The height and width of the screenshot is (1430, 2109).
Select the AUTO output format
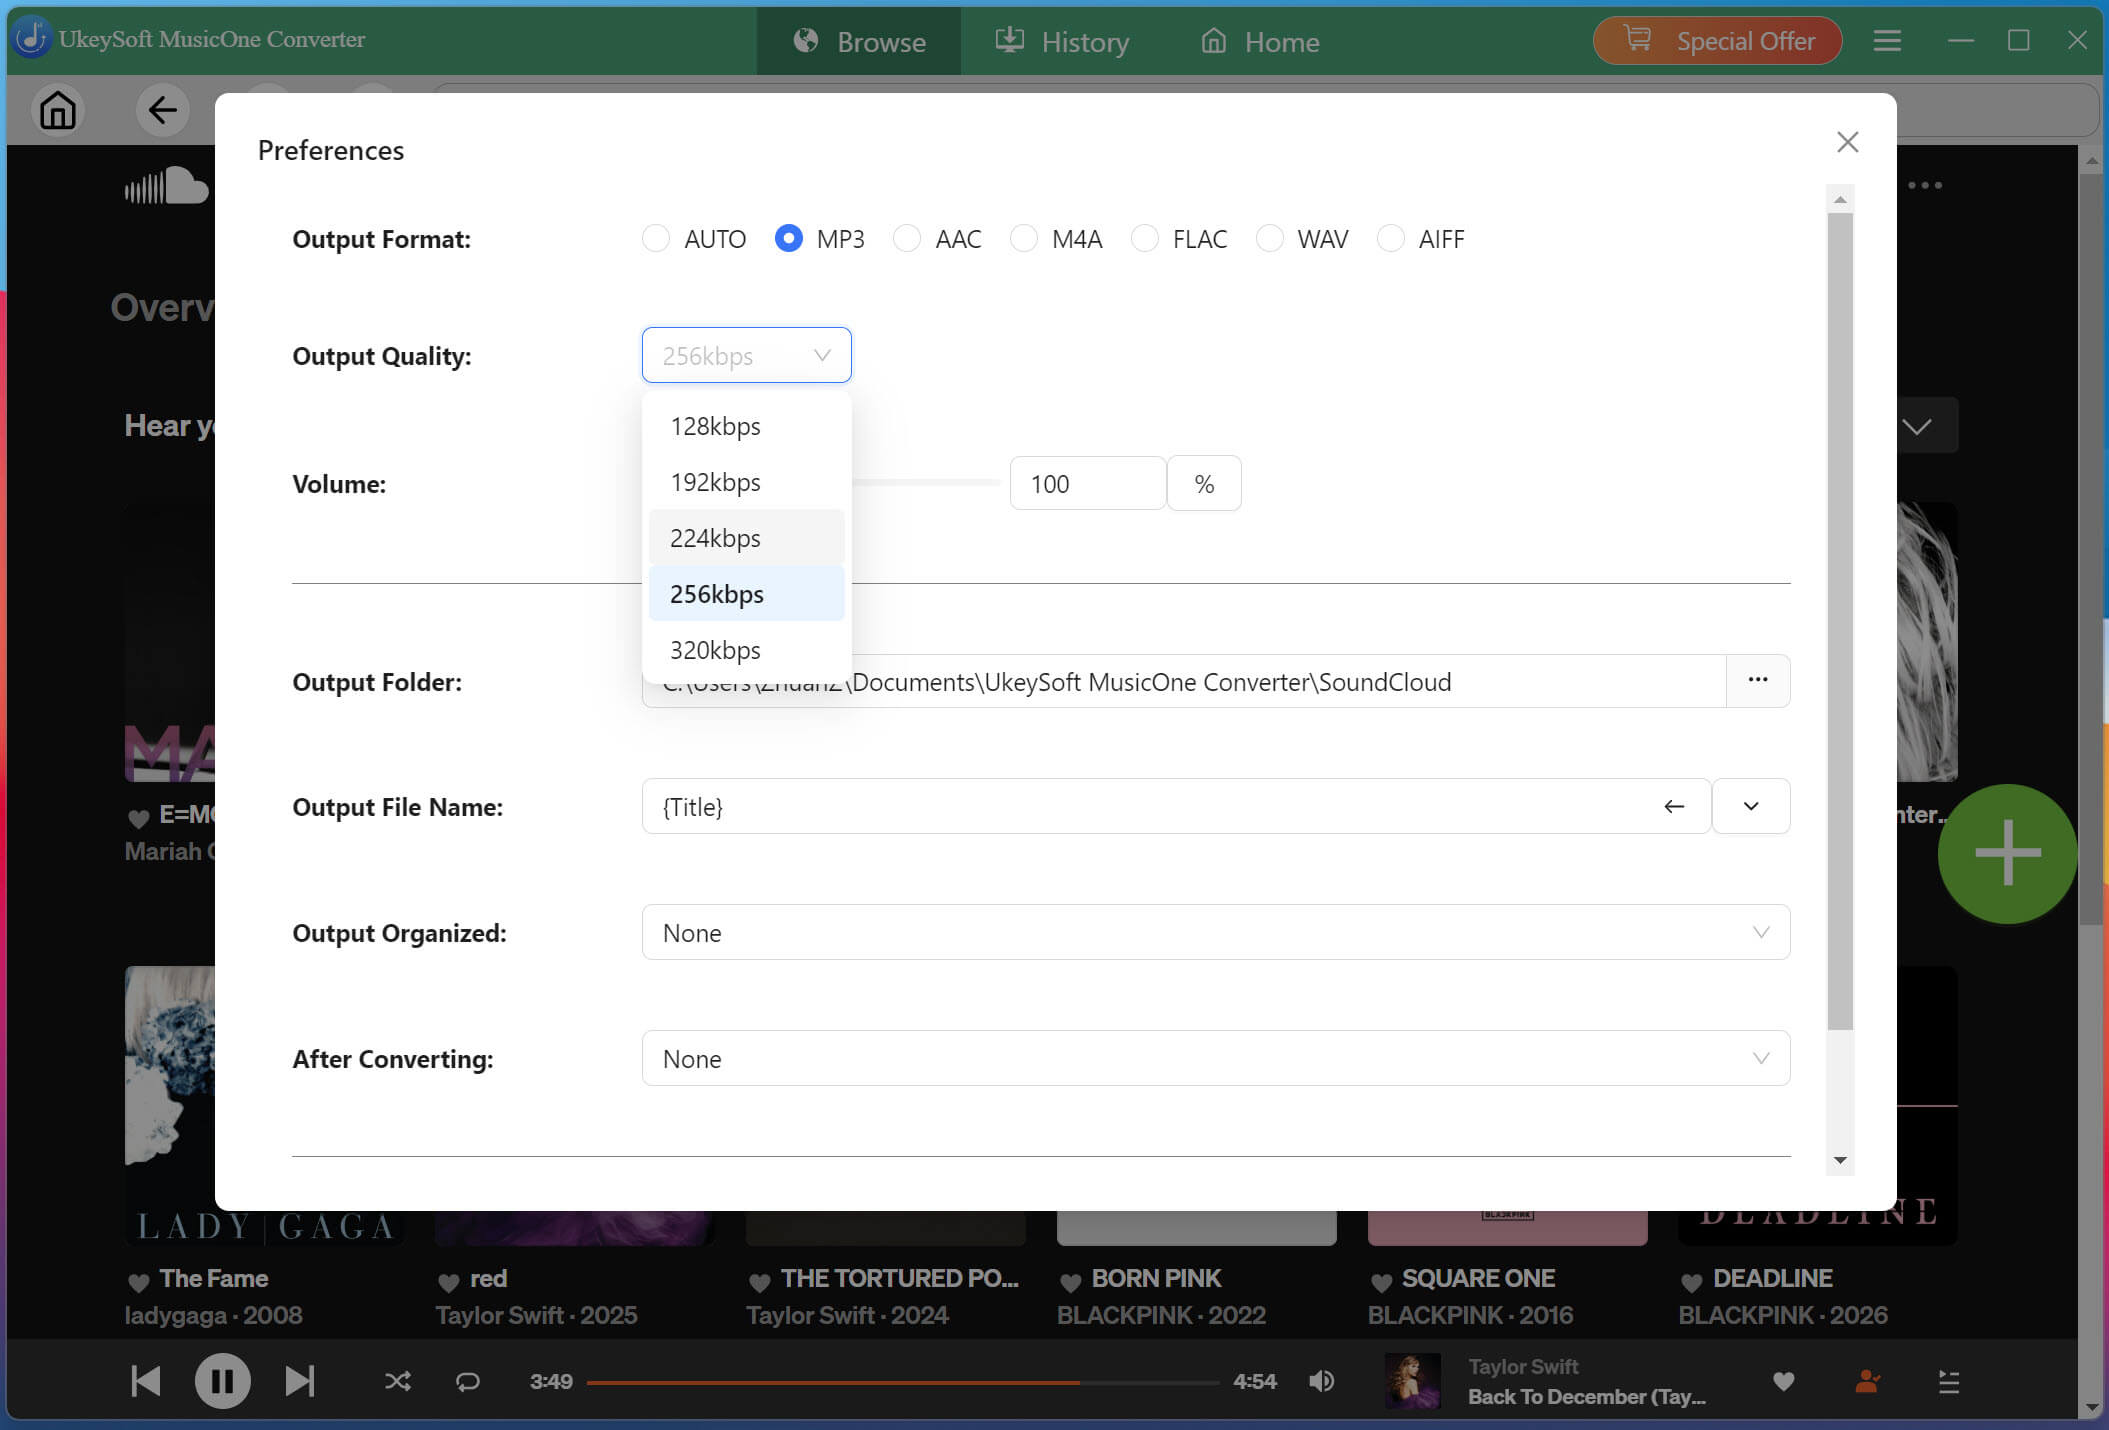point(656,238)
